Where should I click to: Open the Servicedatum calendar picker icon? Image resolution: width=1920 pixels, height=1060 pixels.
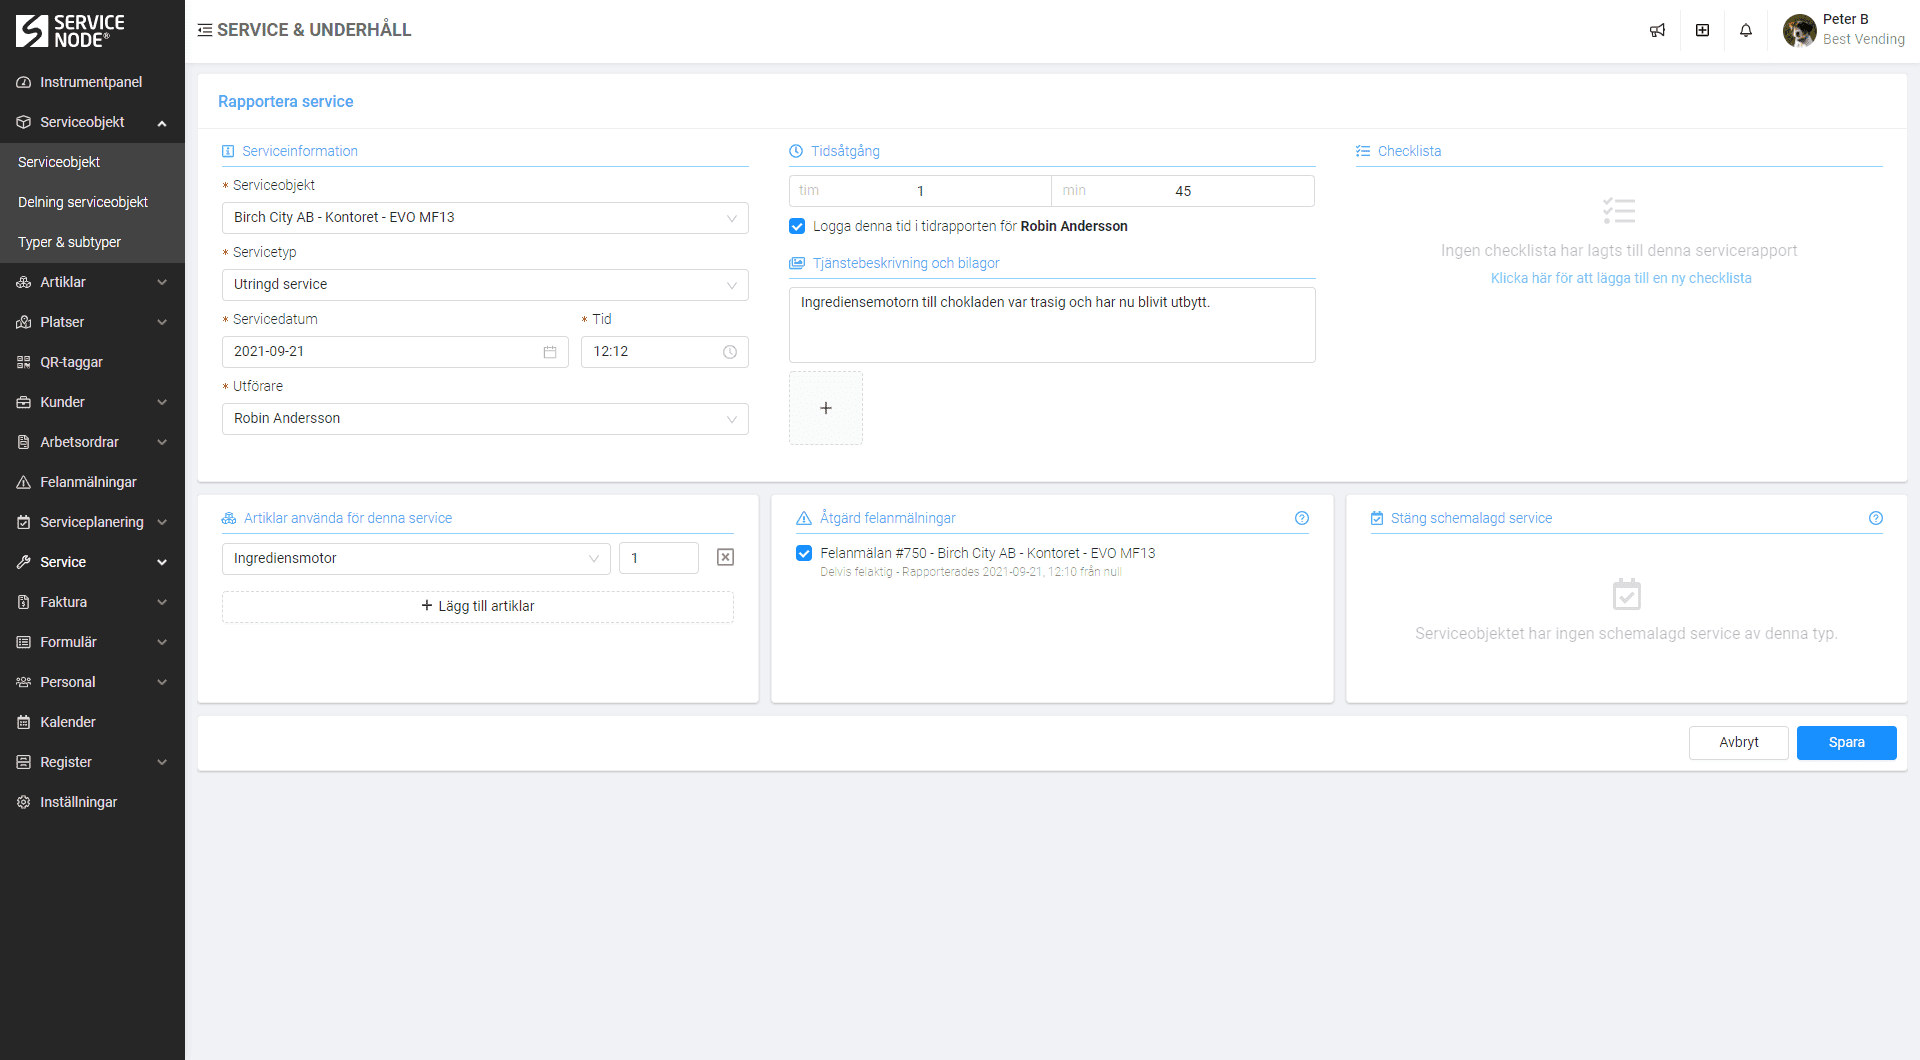coord(550,352)
